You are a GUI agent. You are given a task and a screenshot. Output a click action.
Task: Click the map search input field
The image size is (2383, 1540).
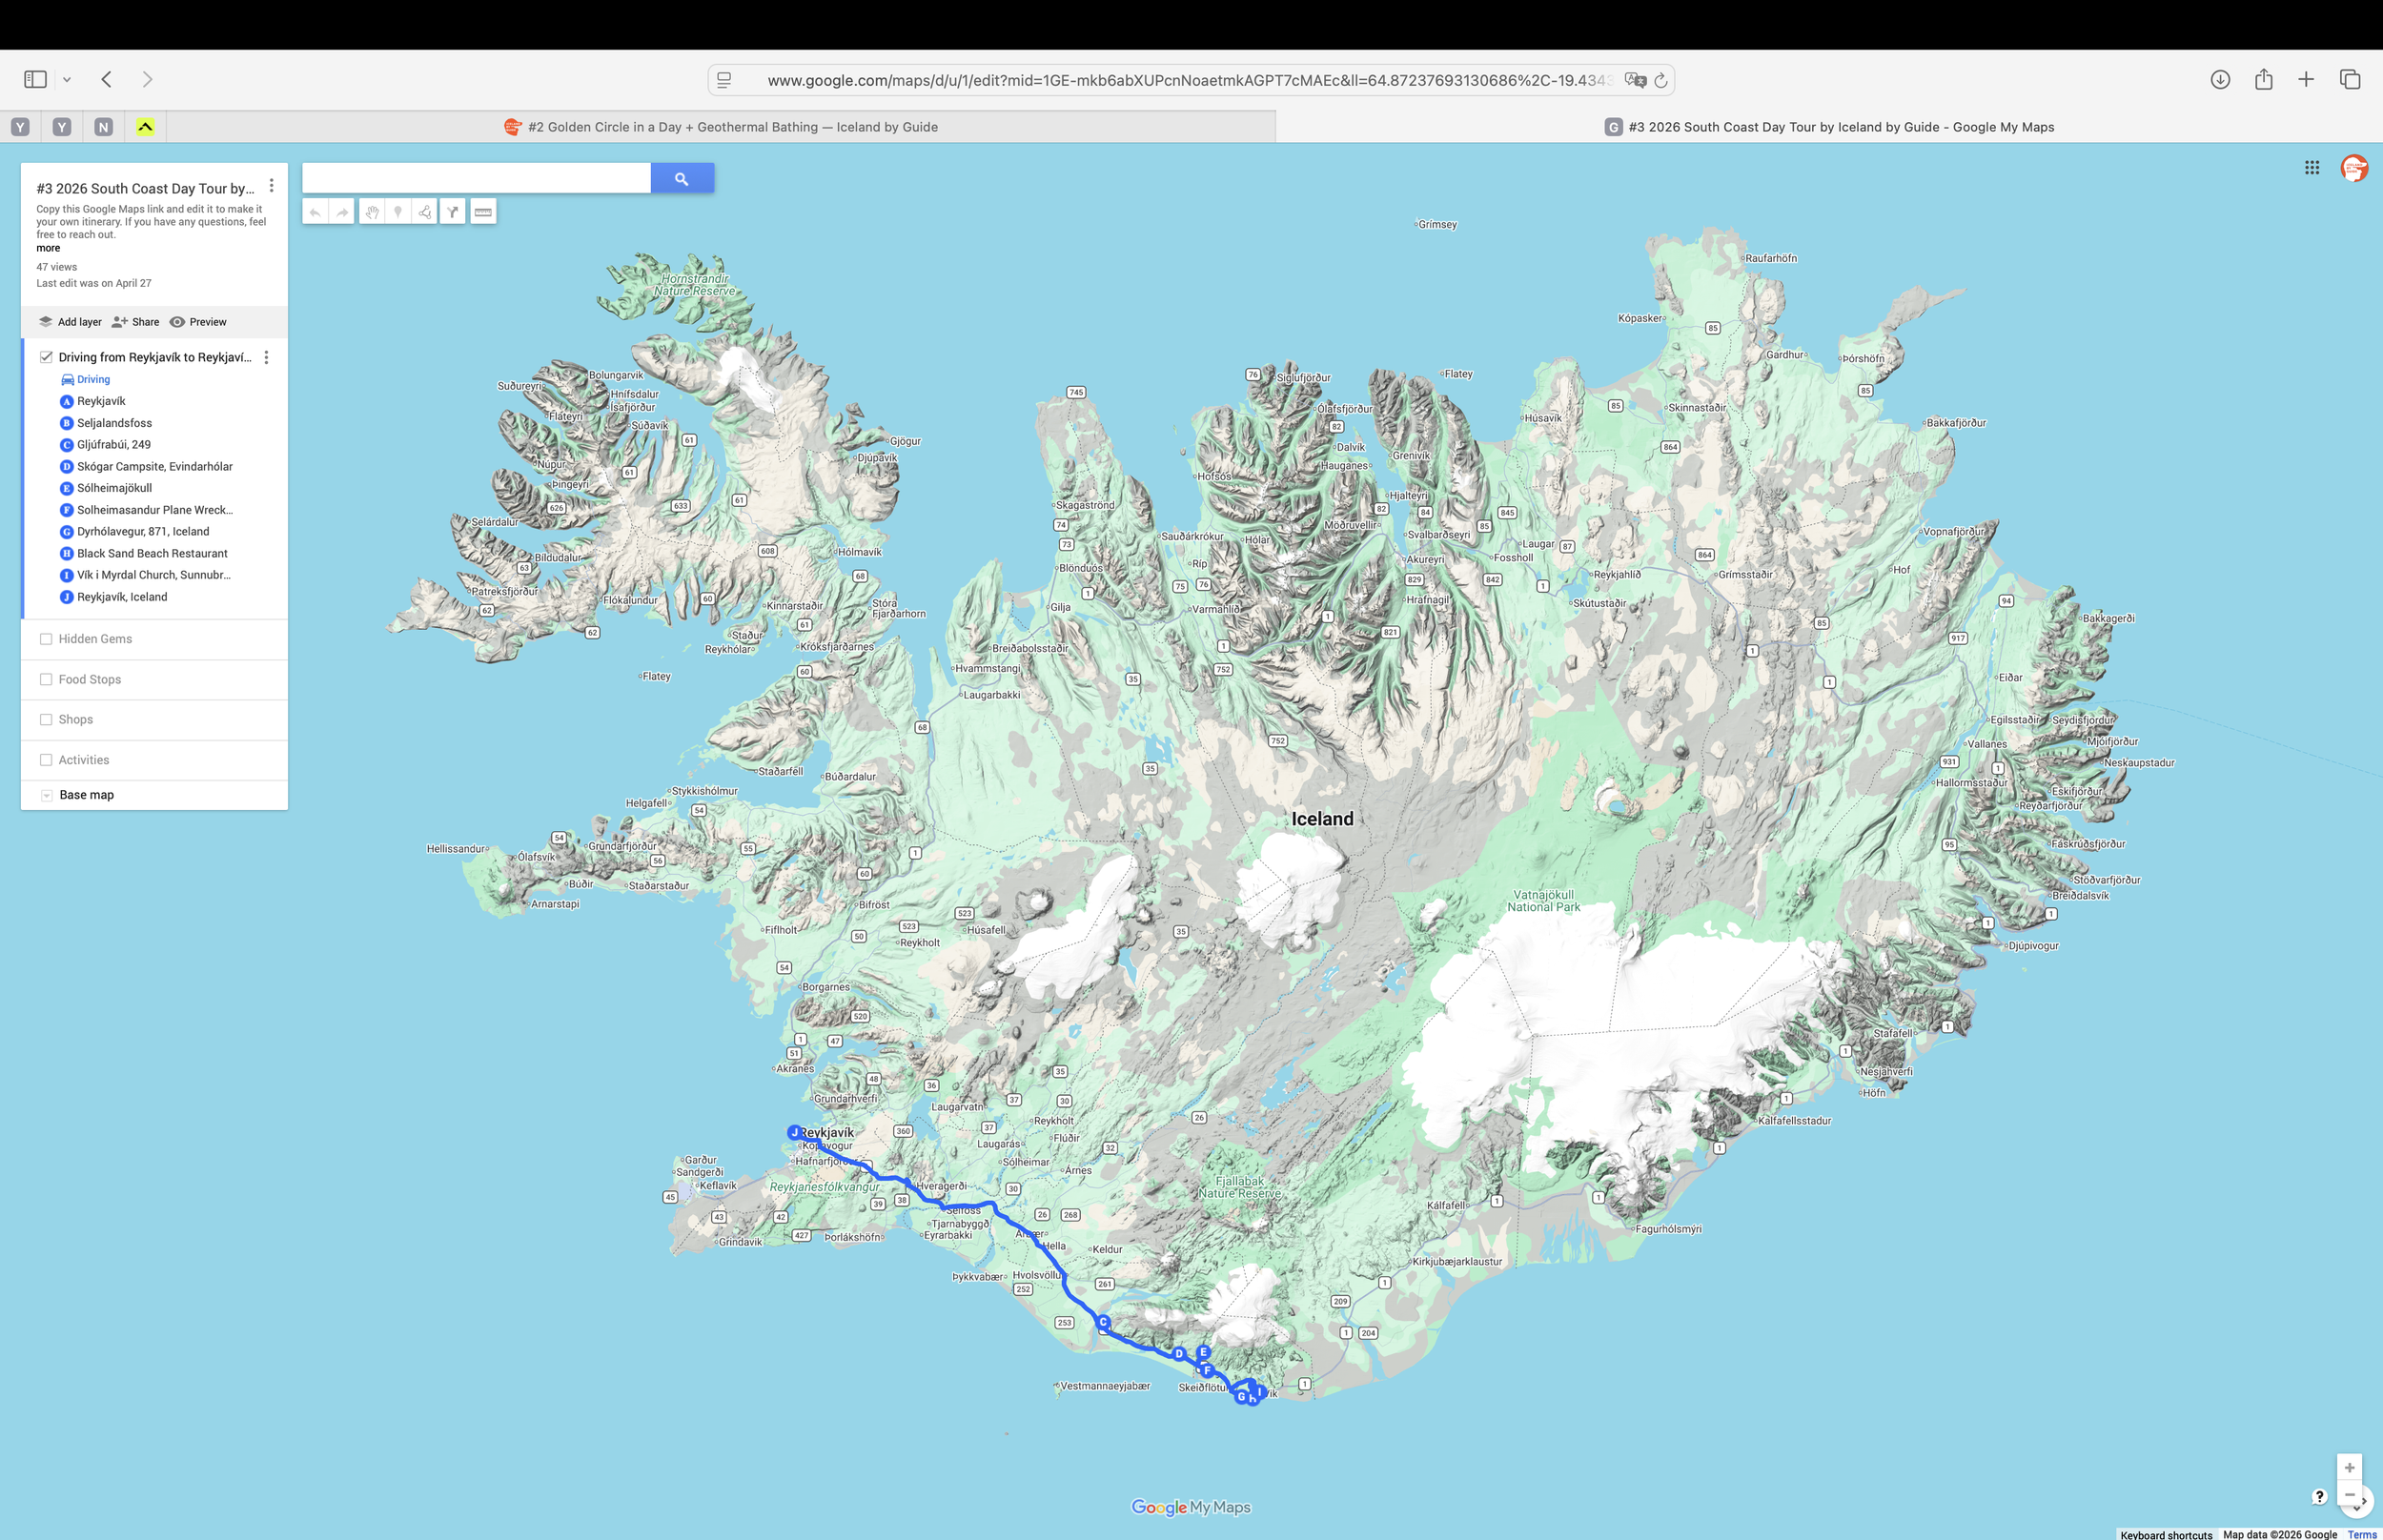tap(476, 179)
